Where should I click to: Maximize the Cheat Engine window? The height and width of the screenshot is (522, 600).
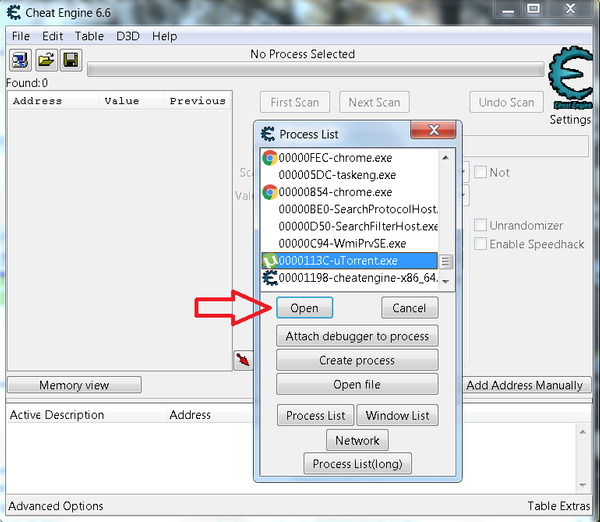[x=533, y=9]
